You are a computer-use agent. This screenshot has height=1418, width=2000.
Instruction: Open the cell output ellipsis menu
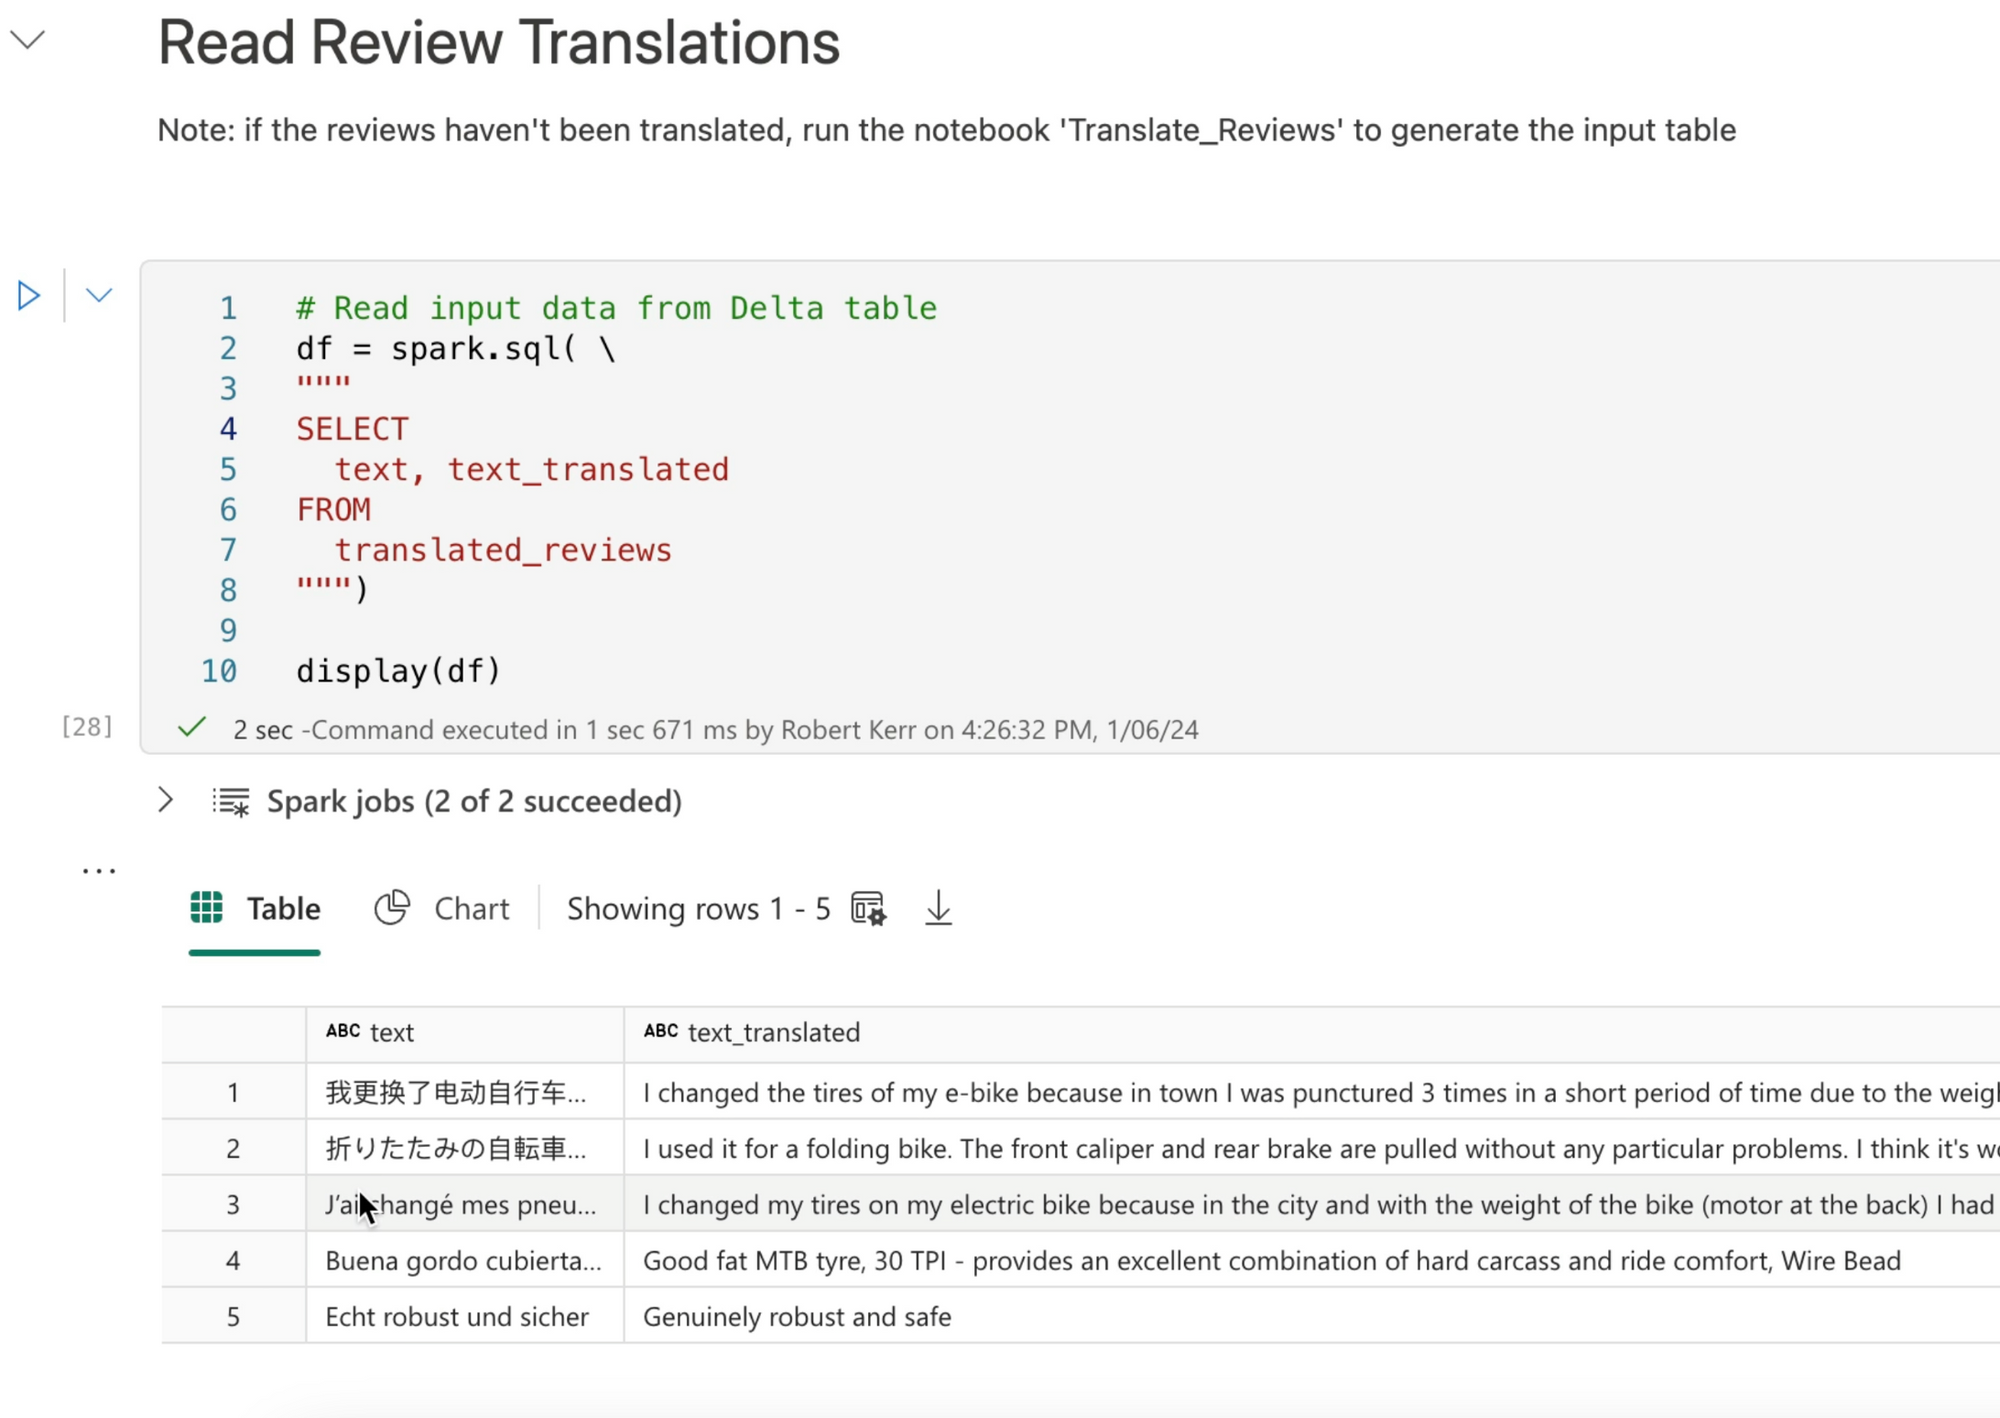(99, 871)
